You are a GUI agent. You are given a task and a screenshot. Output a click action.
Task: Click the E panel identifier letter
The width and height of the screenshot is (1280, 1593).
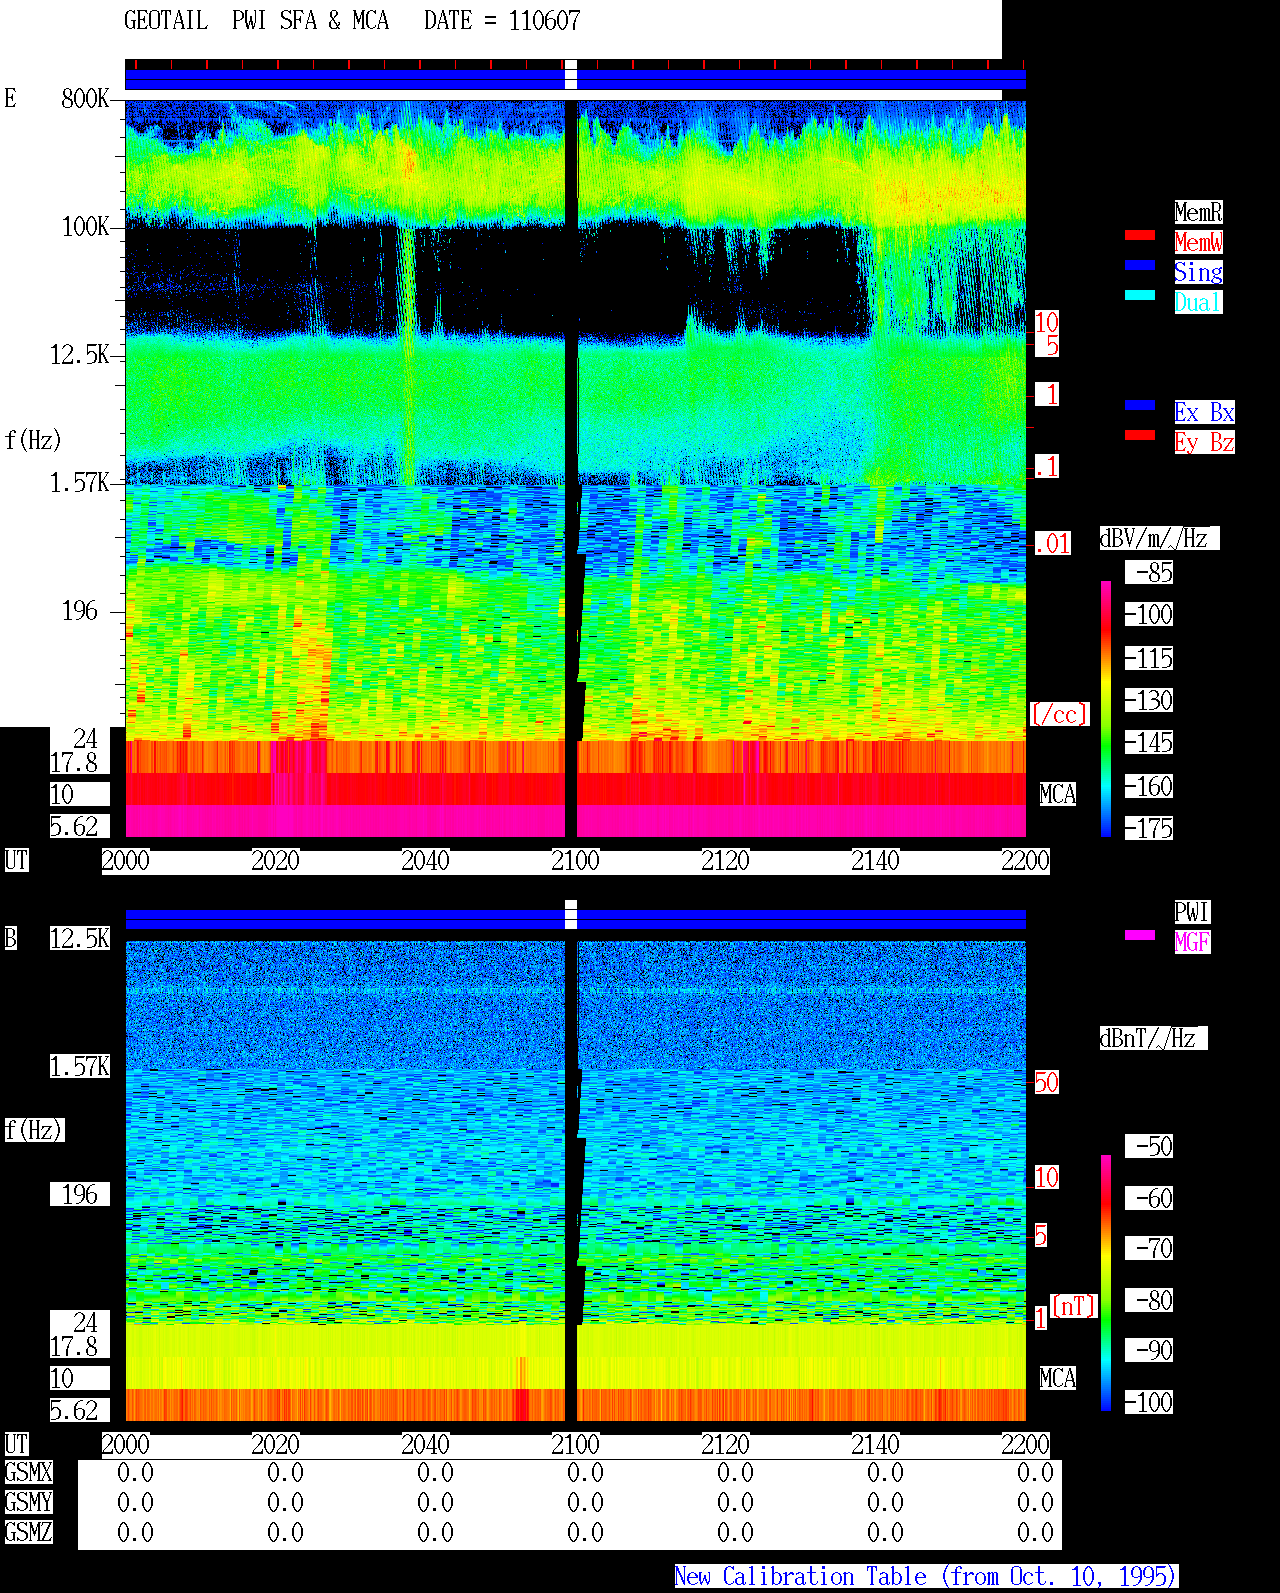pyautogui.click(x=11, y=98)
